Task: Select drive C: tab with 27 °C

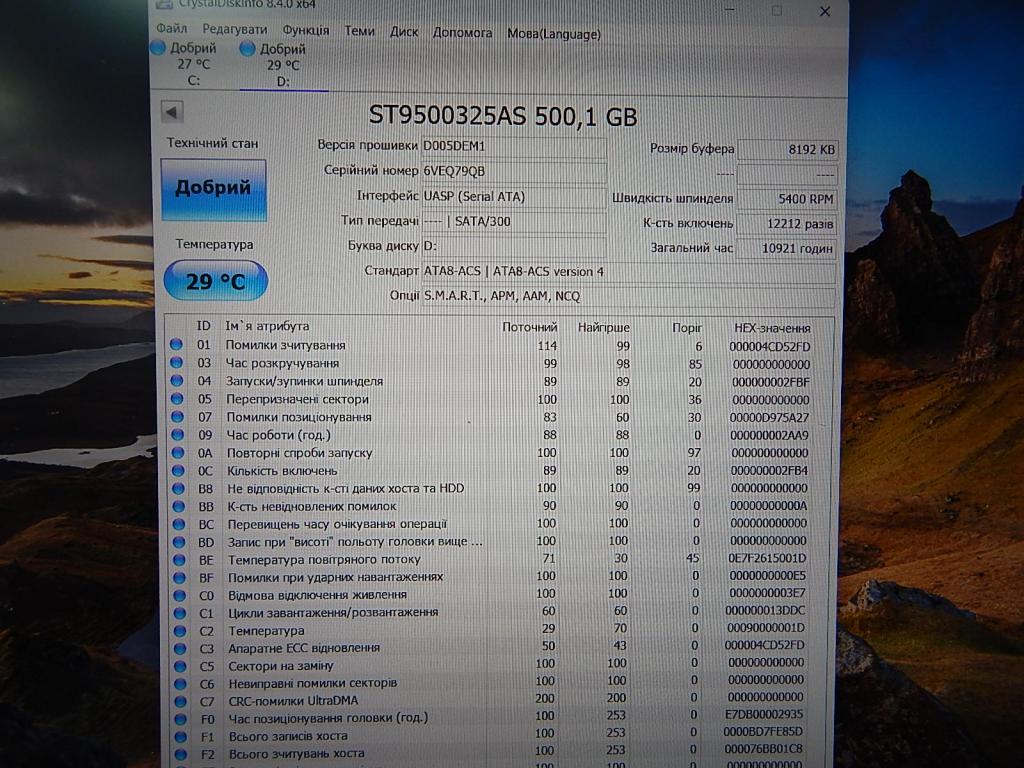Action: [x=193, y=64]
